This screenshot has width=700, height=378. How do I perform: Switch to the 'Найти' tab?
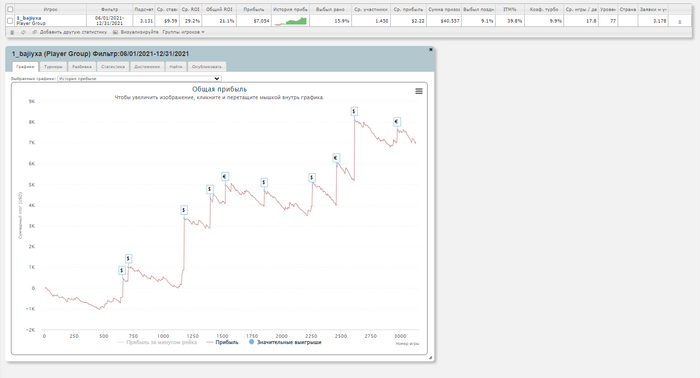coord(176,66)
